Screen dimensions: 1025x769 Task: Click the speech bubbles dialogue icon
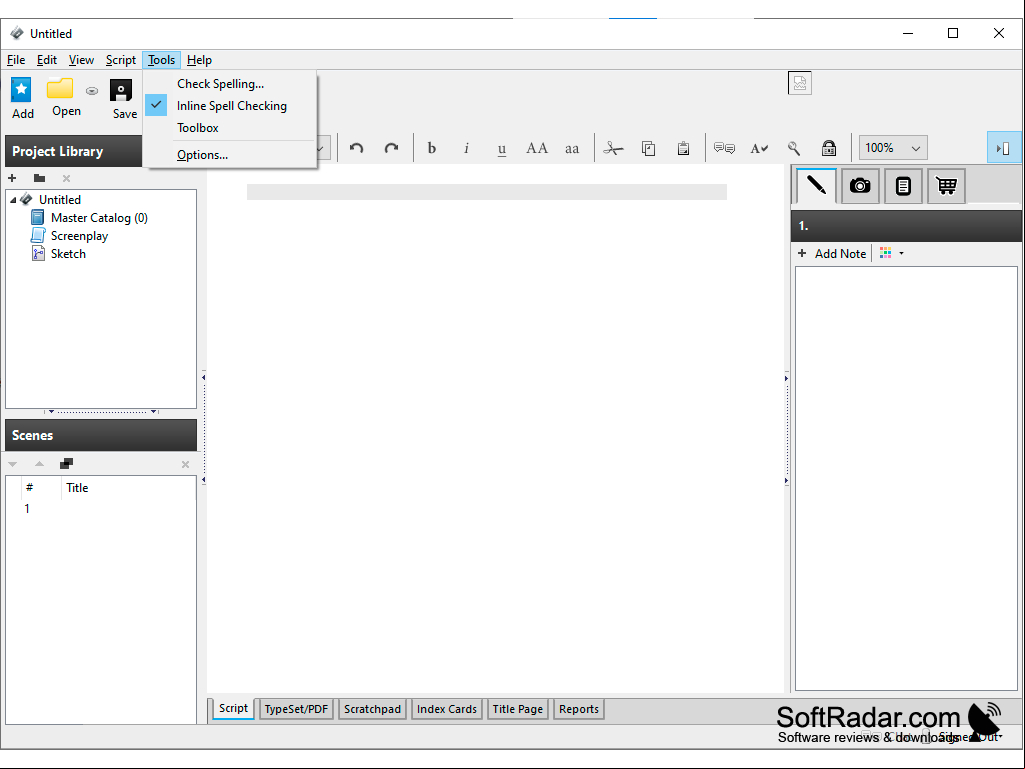point(724,148)
